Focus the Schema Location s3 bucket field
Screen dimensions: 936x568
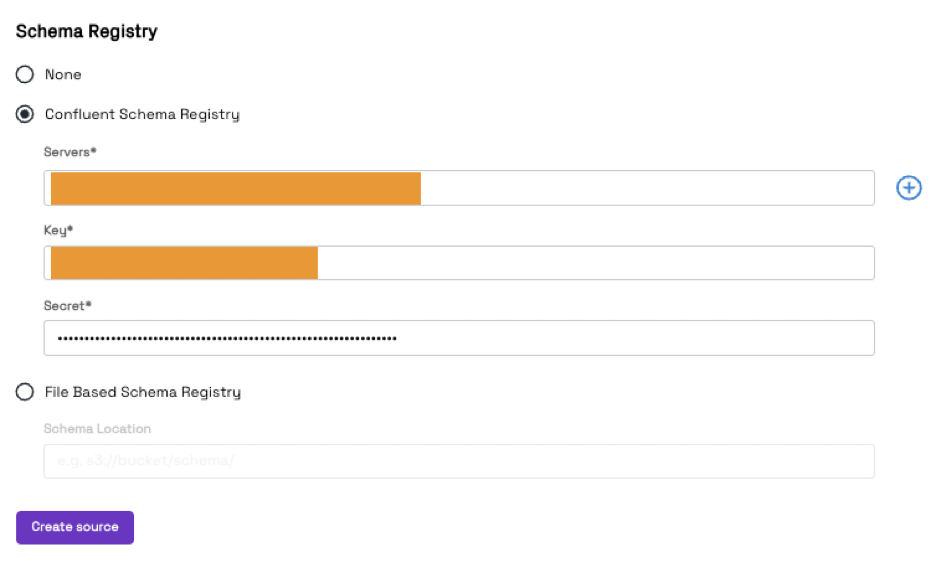[459, 461]
